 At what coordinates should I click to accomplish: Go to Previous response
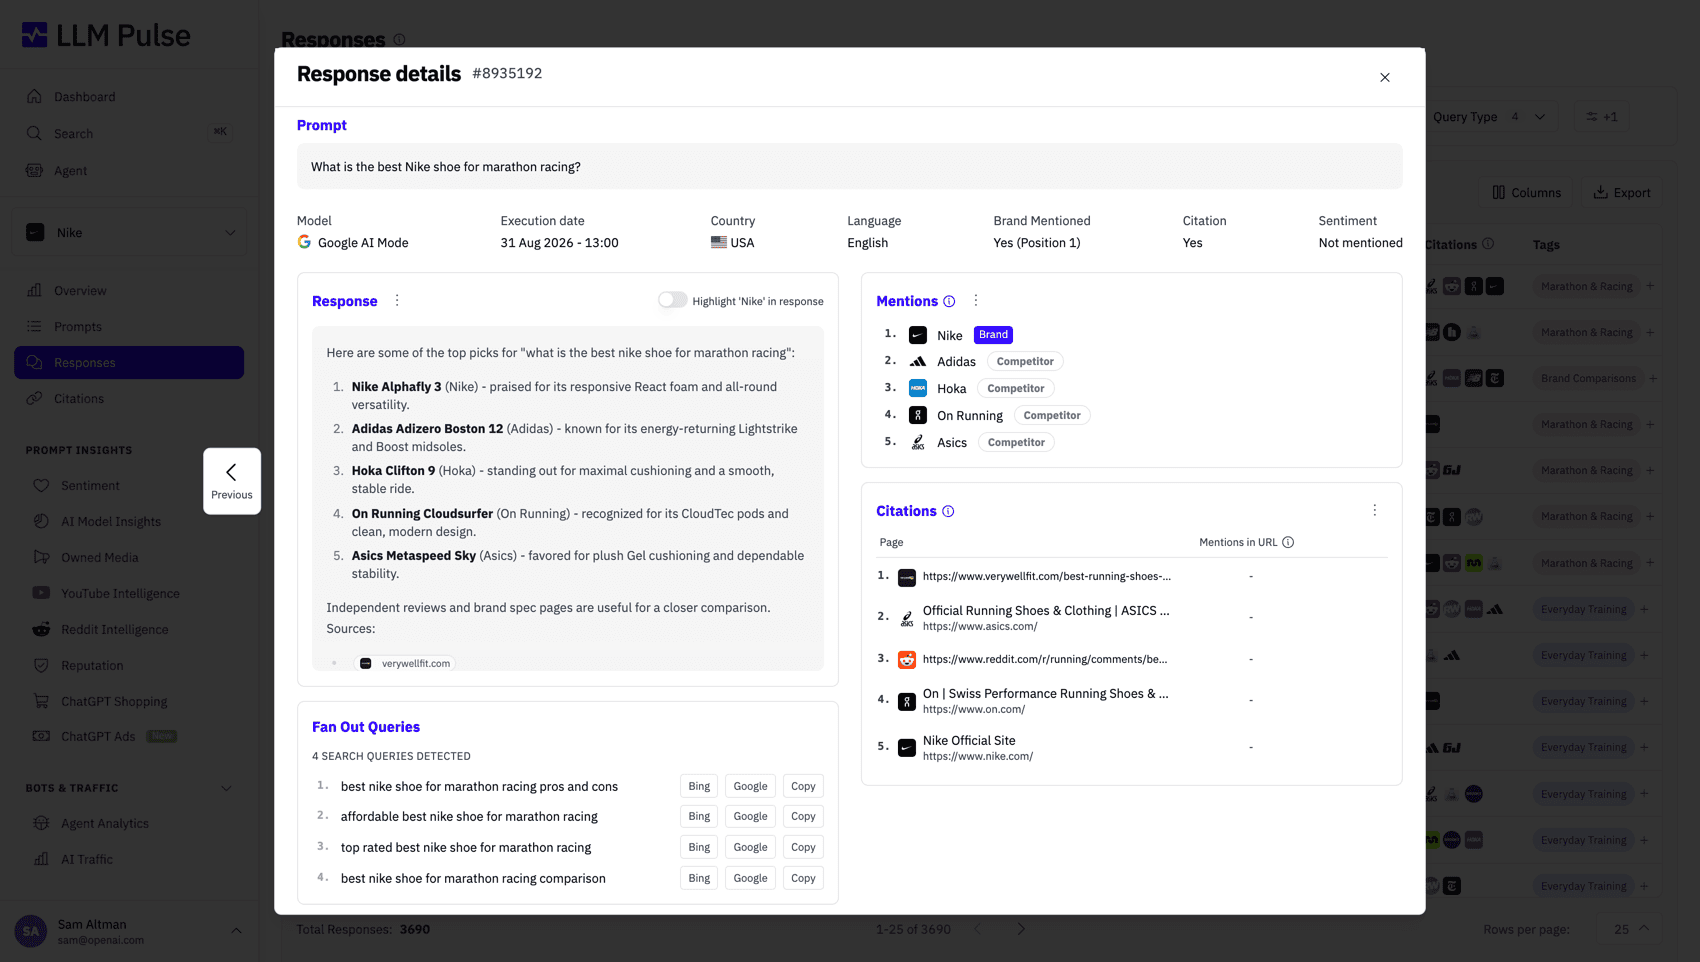point(232,481)
